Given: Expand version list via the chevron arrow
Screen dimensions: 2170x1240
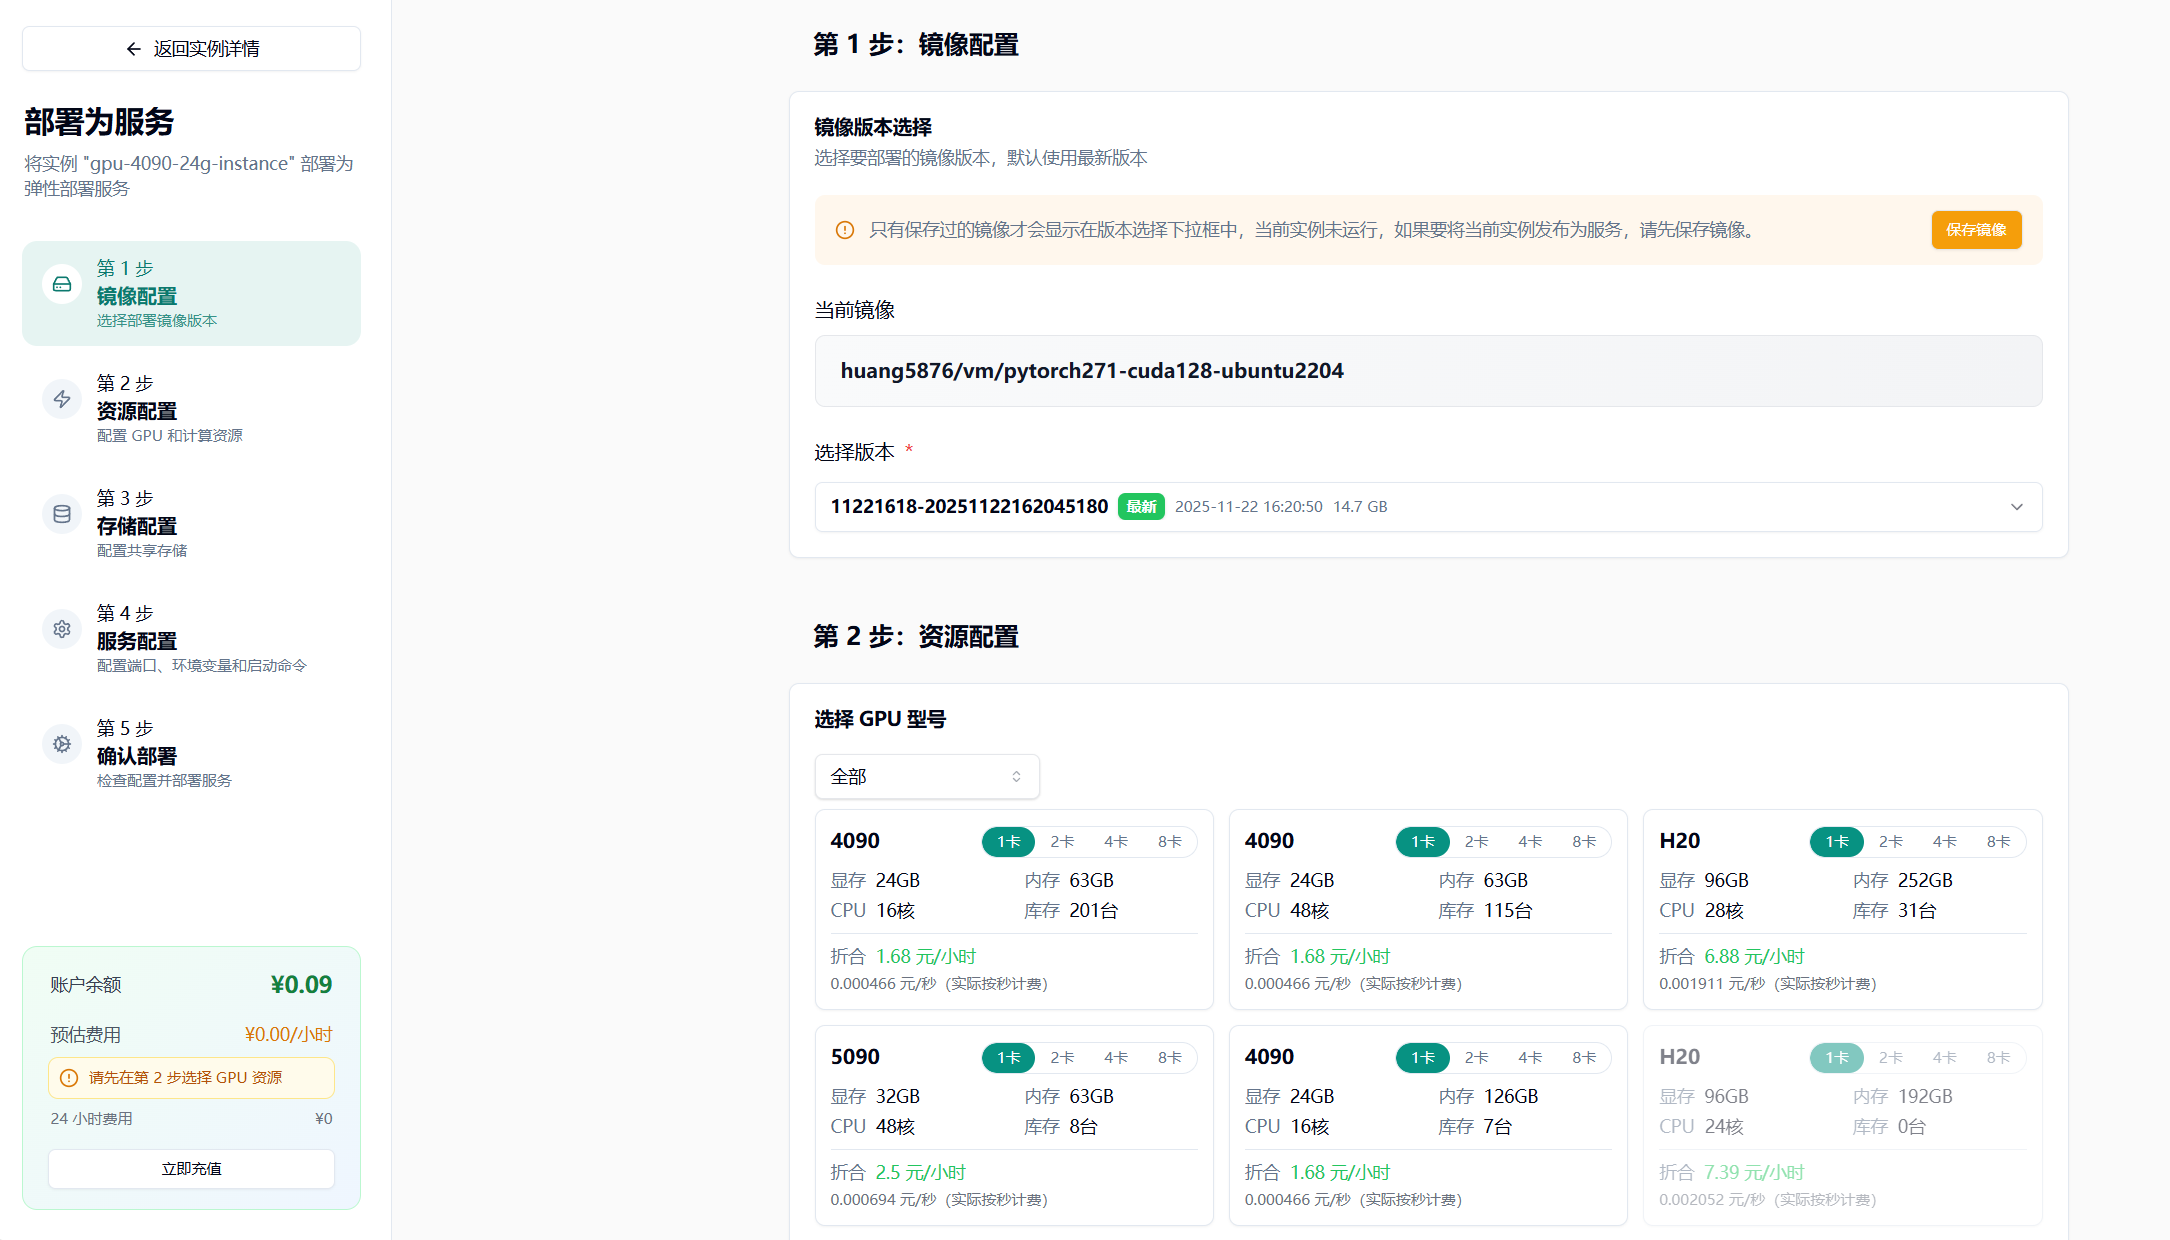Looking at the screenshot, I should pos(2017,507).
